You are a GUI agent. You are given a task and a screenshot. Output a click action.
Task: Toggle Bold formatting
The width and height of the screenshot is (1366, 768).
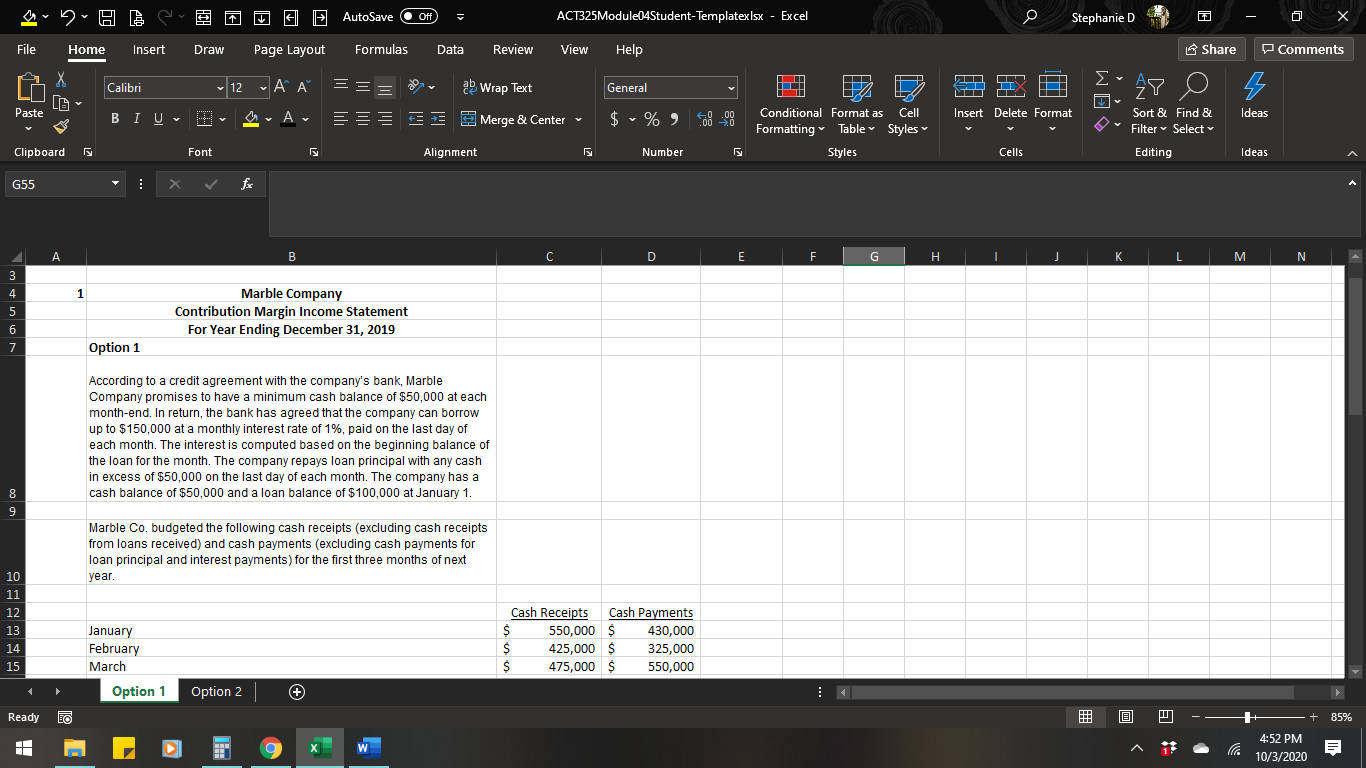click(x=113, y=119)
